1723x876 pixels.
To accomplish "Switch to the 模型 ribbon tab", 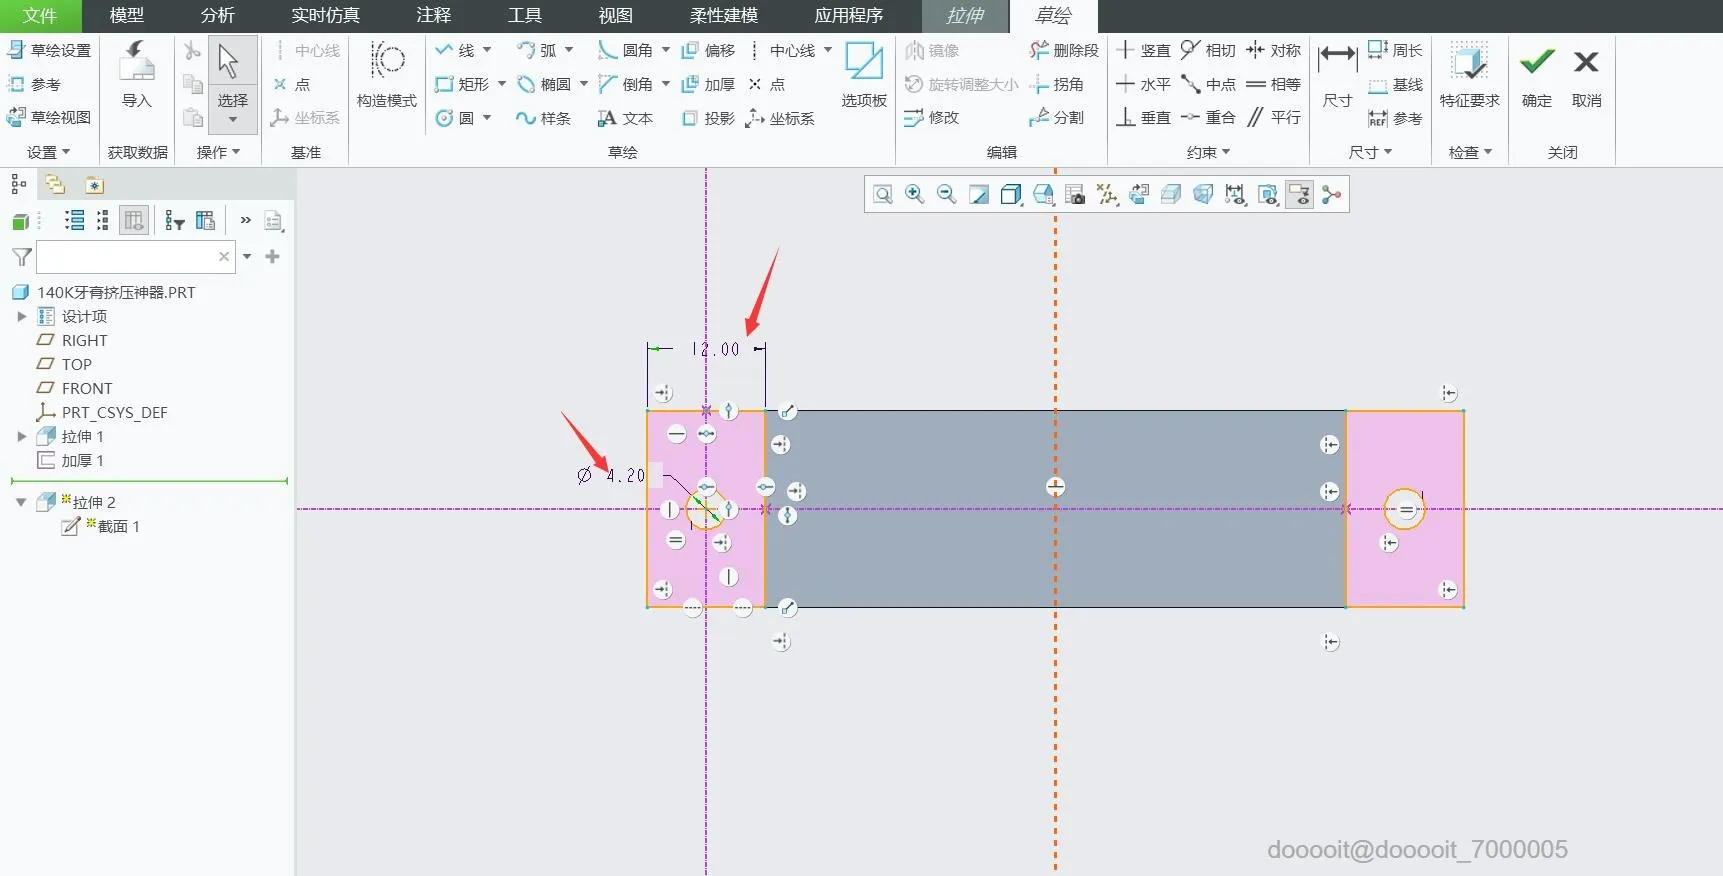I will tap(127, 16).
